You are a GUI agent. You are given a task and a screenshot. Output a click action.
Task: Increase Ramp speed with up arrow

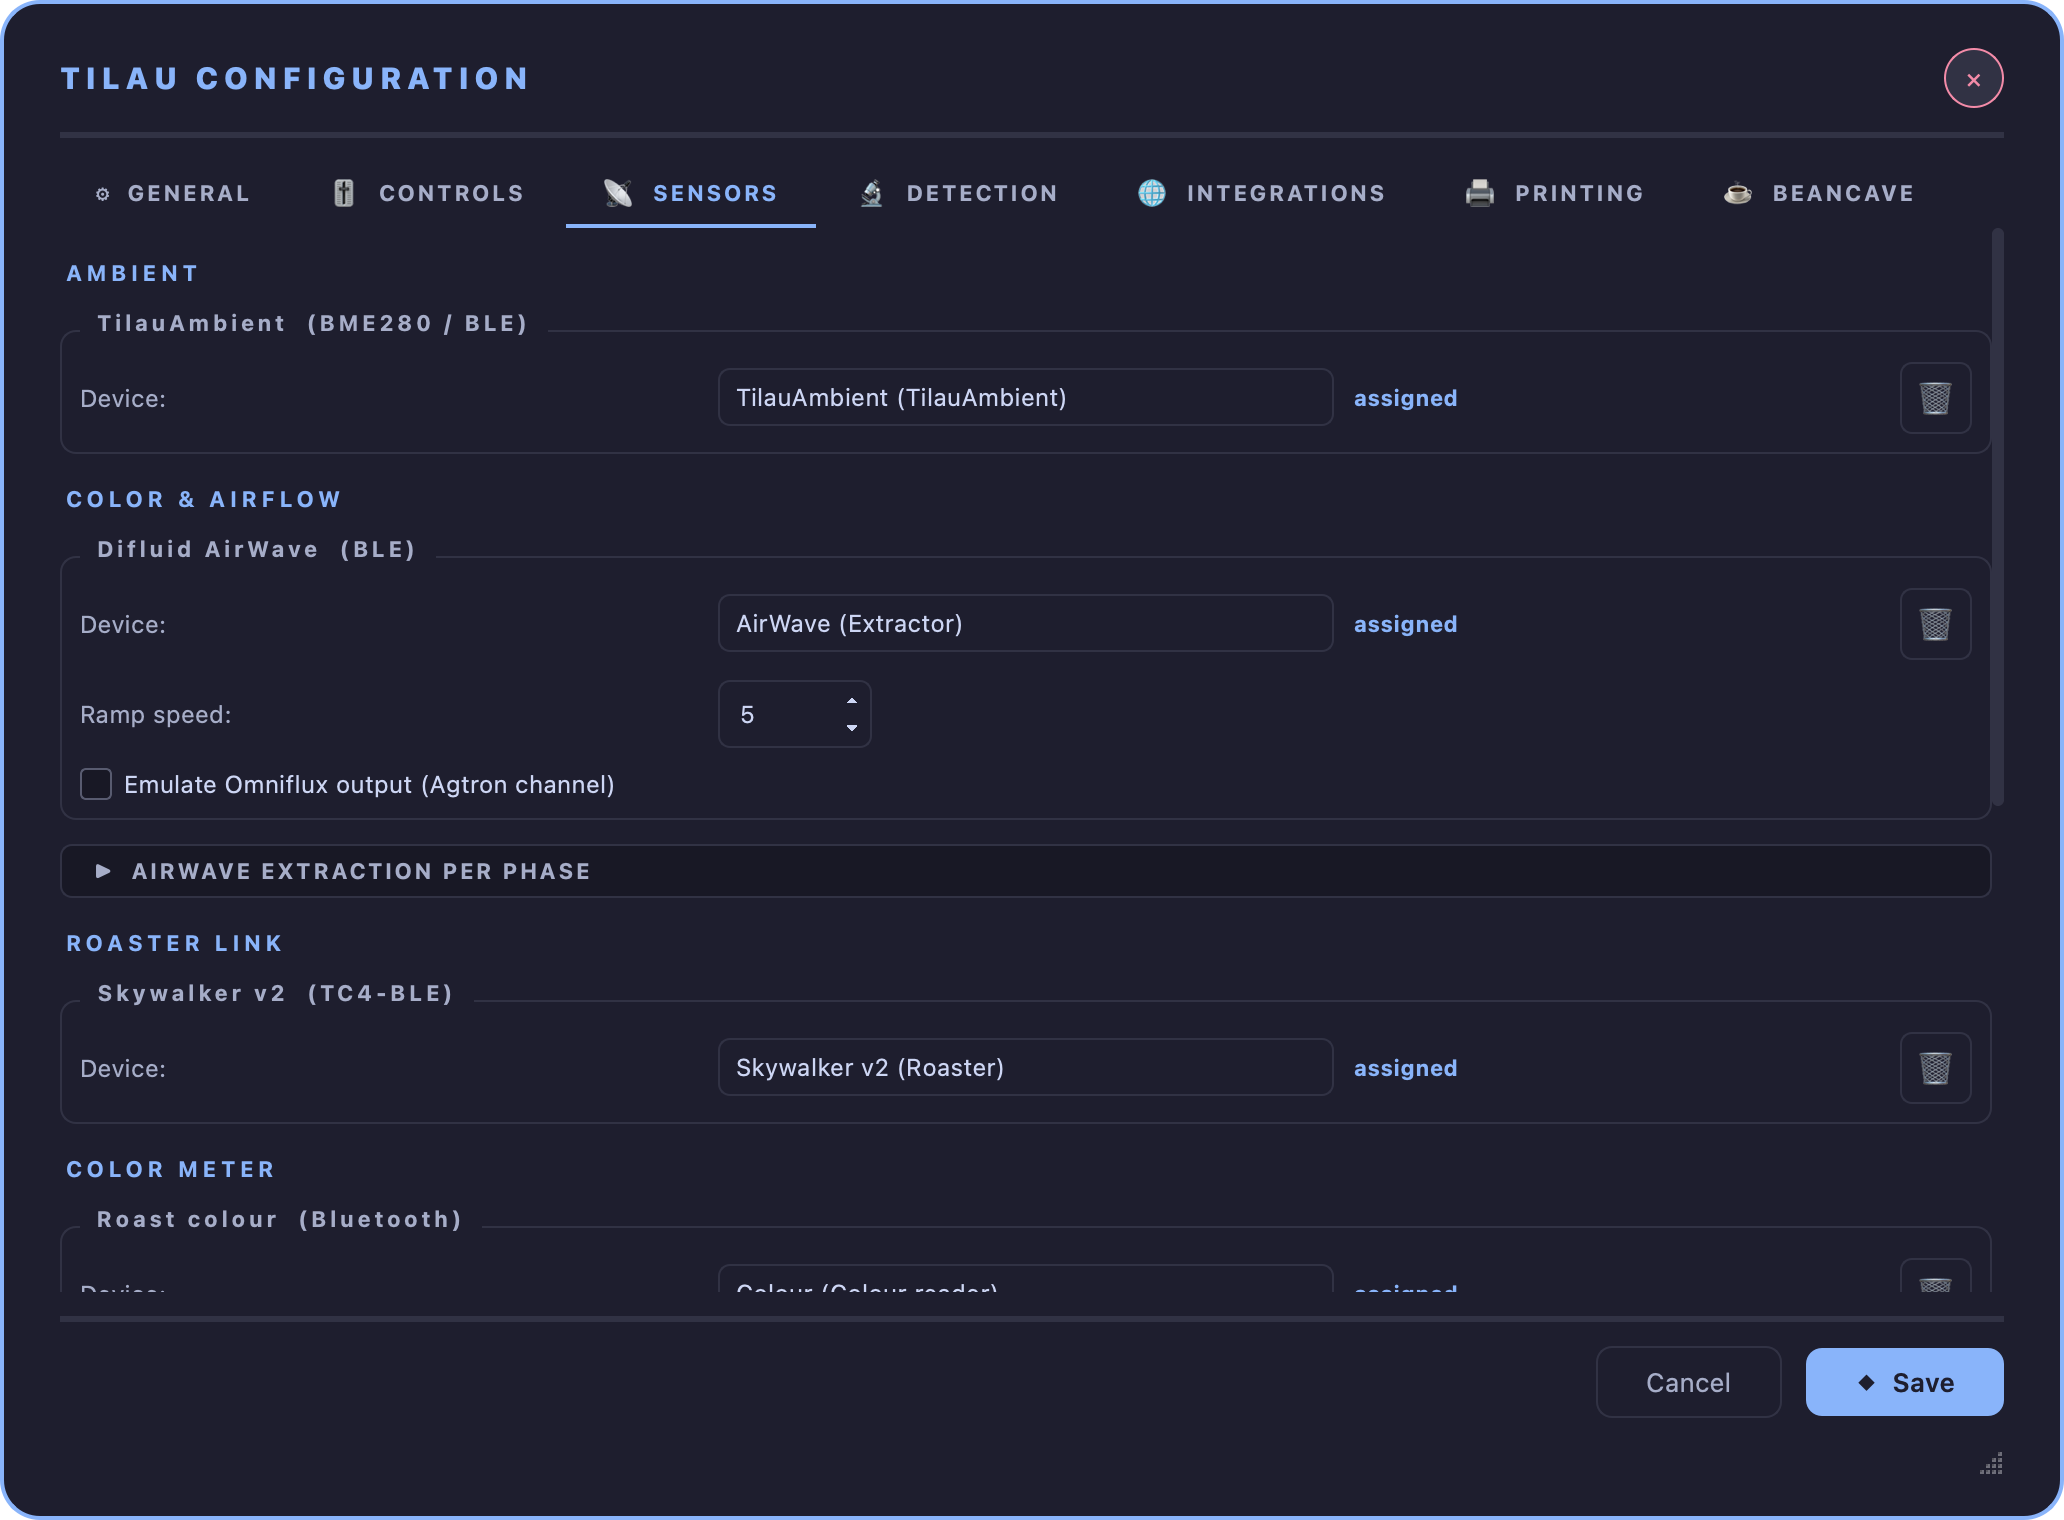coord(852,701)
